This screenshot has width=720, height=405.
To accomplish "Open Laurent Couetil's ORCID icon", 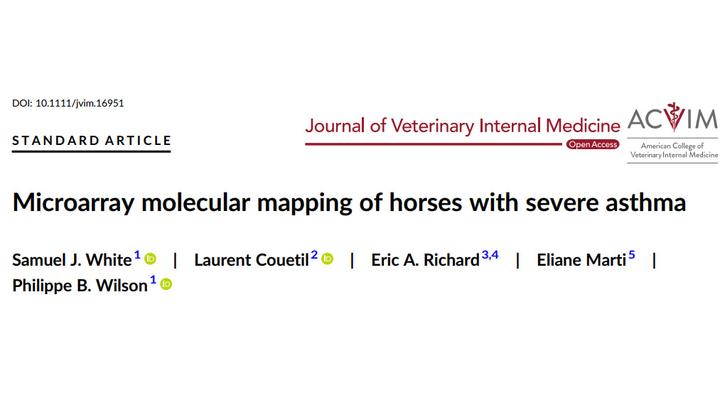I will click(x=328, y=259).
